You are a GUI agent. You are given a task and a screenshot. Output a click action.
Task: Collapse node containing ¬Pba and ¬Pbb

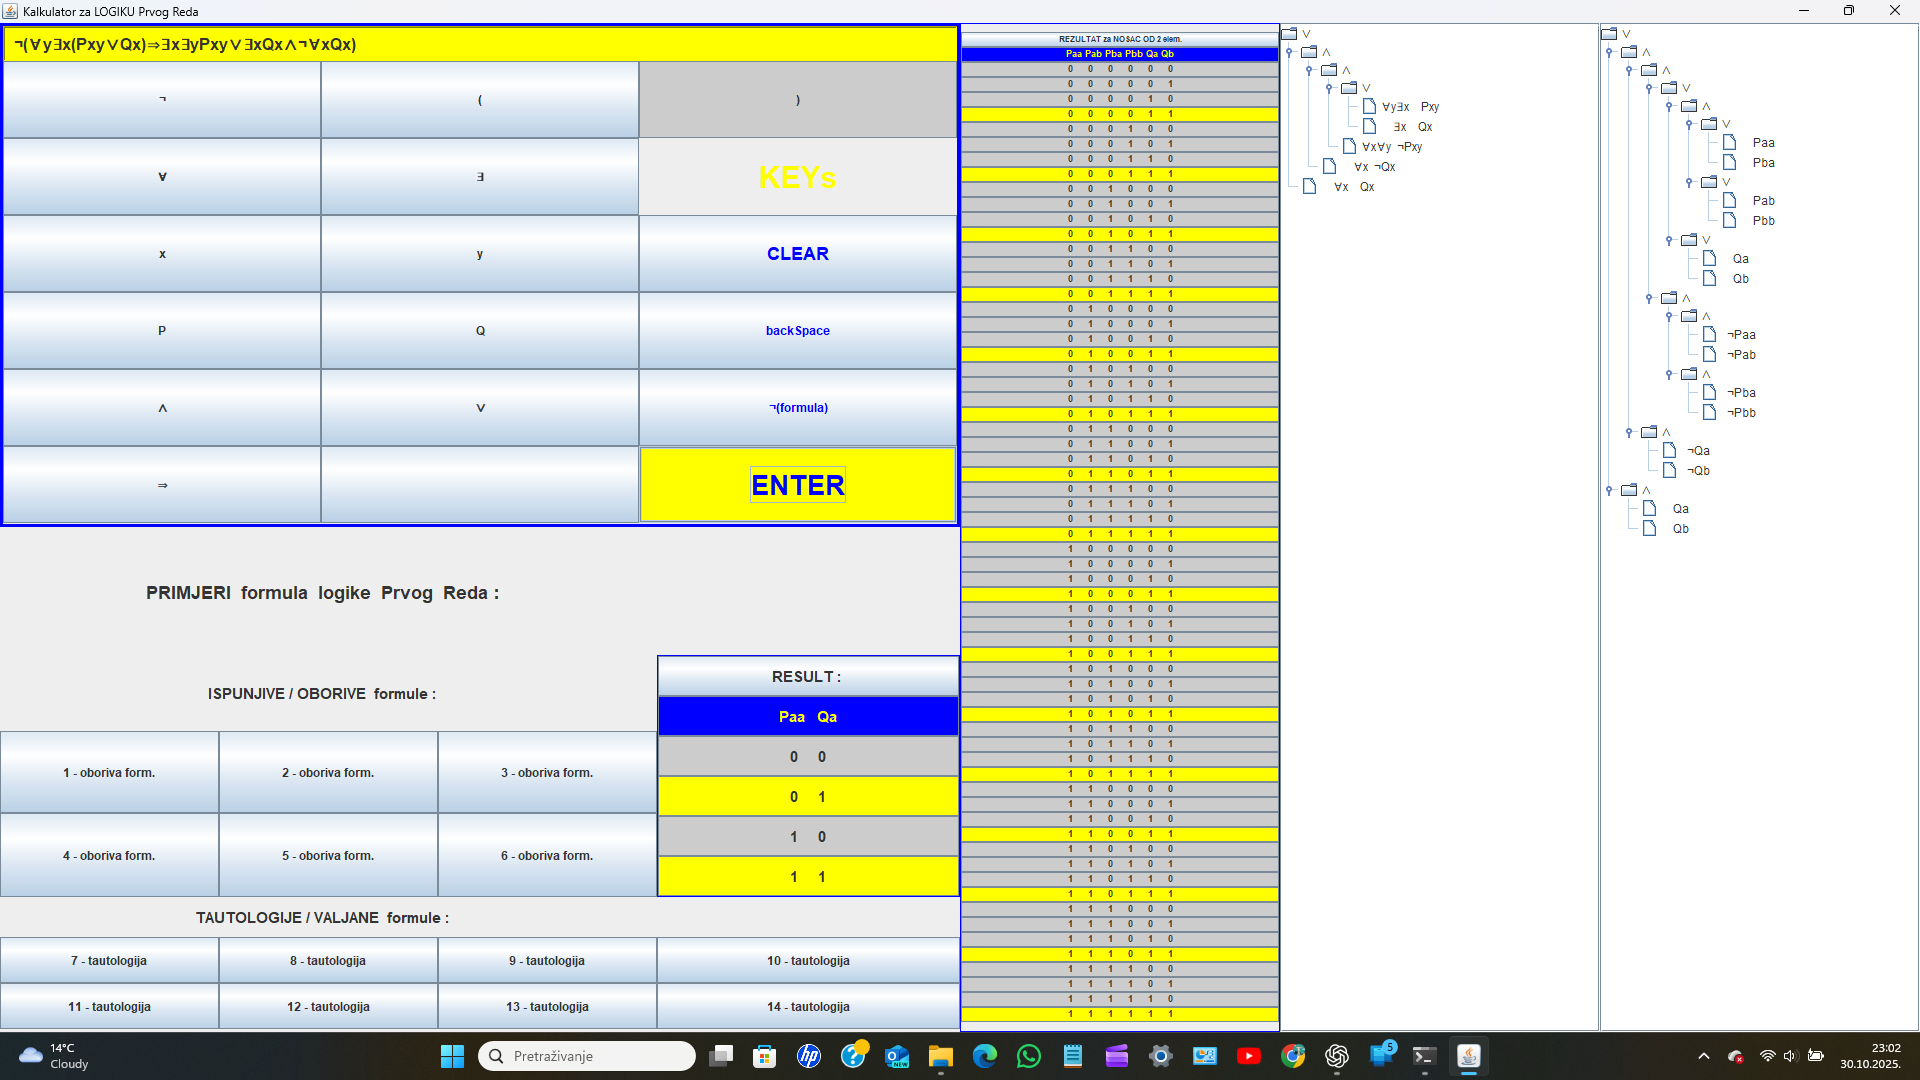point(1669,374)
